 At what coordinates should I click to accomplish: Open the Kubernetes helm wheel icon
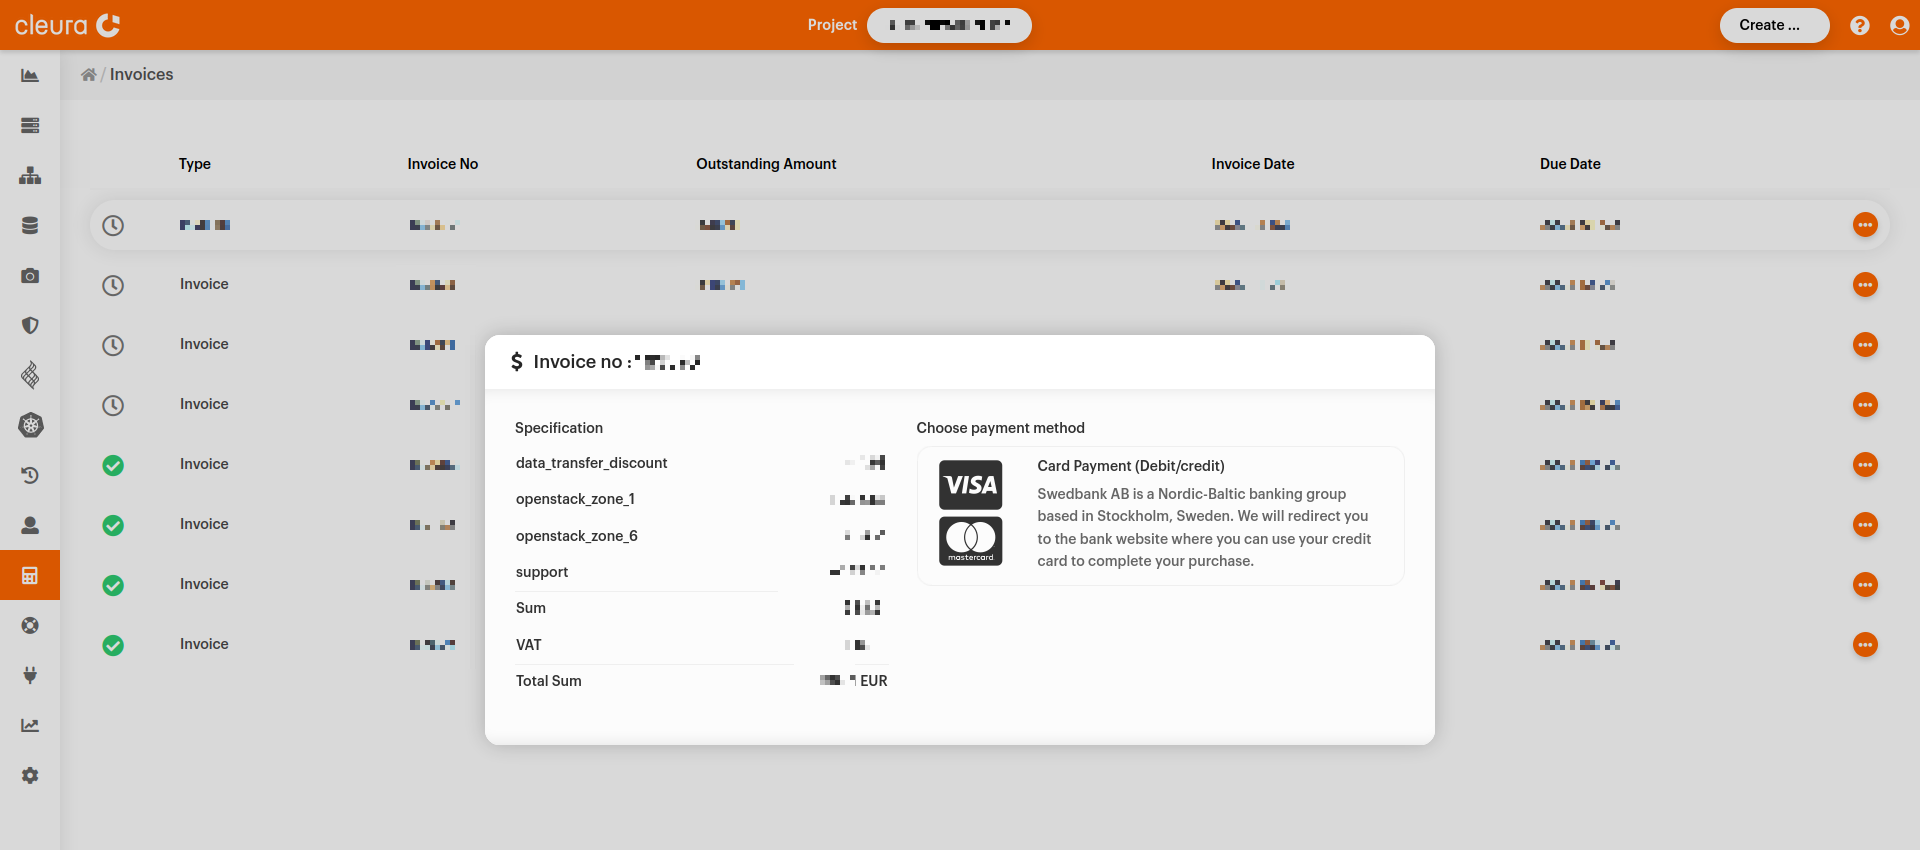[30, 426]
